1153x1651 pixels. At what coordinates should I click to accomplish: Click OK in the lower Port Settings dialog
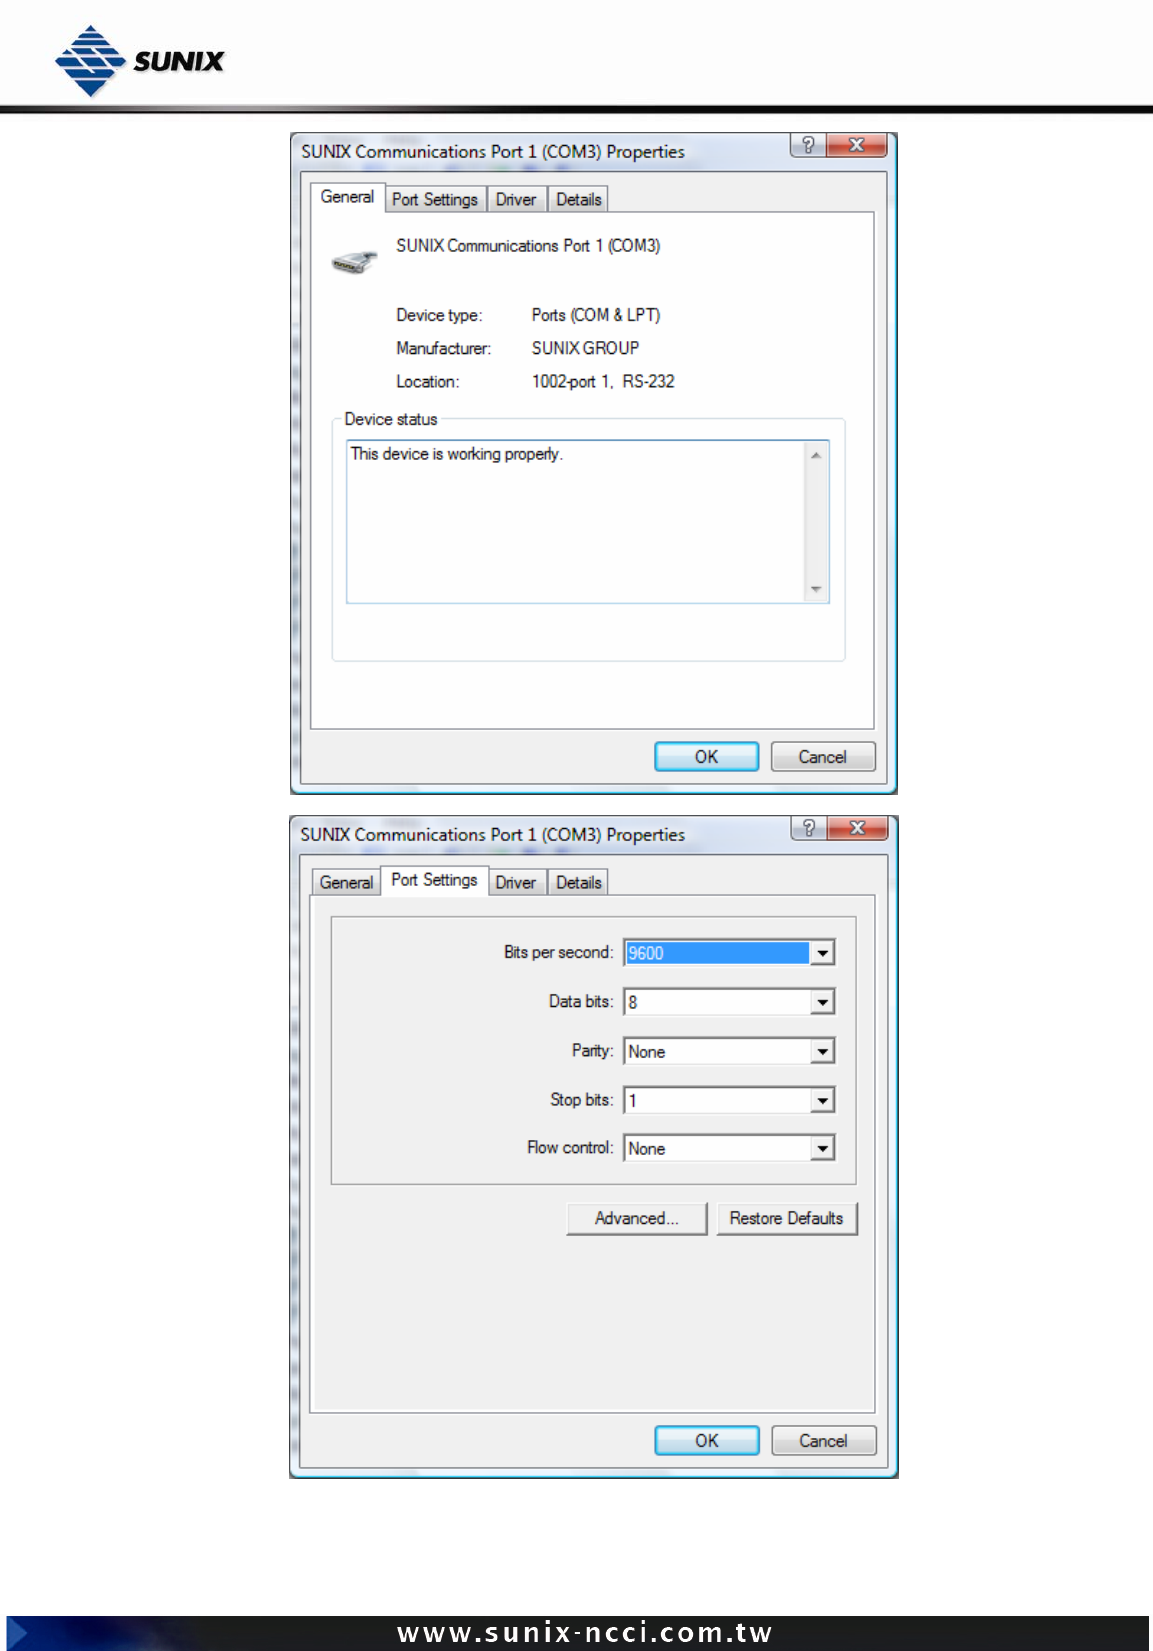(x=706, y=1440)
